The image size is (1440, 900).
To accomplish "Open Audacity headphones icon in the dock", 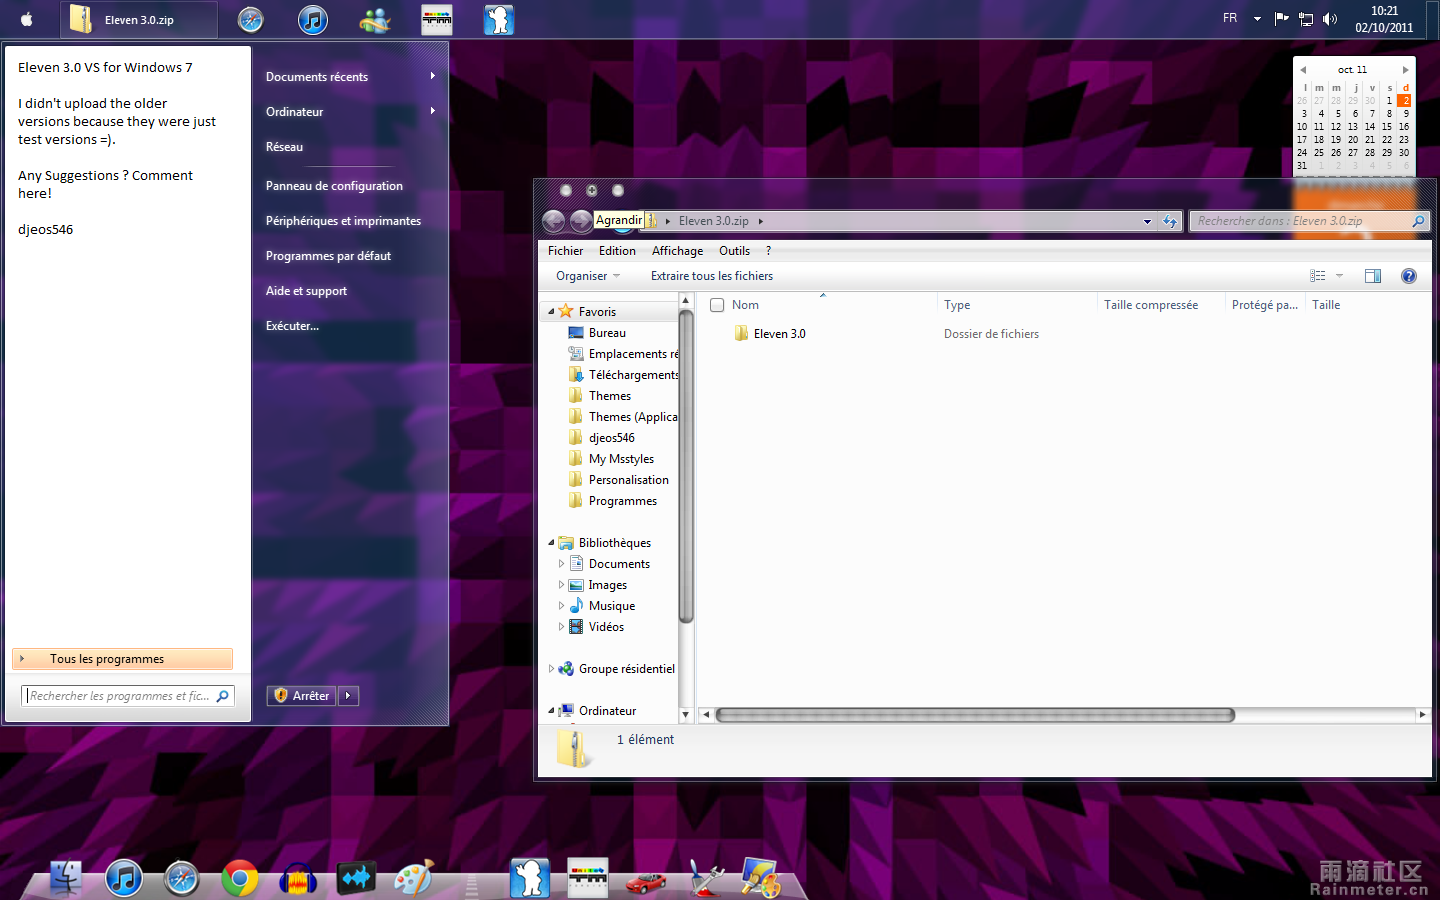I will coord(298,878).
